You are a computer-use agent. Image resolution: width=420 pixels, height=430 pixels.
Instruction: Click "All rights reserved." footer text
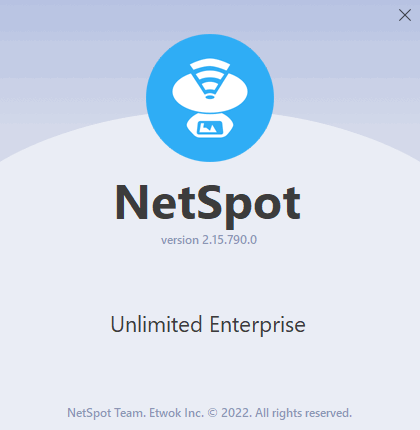click(x=304, y=413)
